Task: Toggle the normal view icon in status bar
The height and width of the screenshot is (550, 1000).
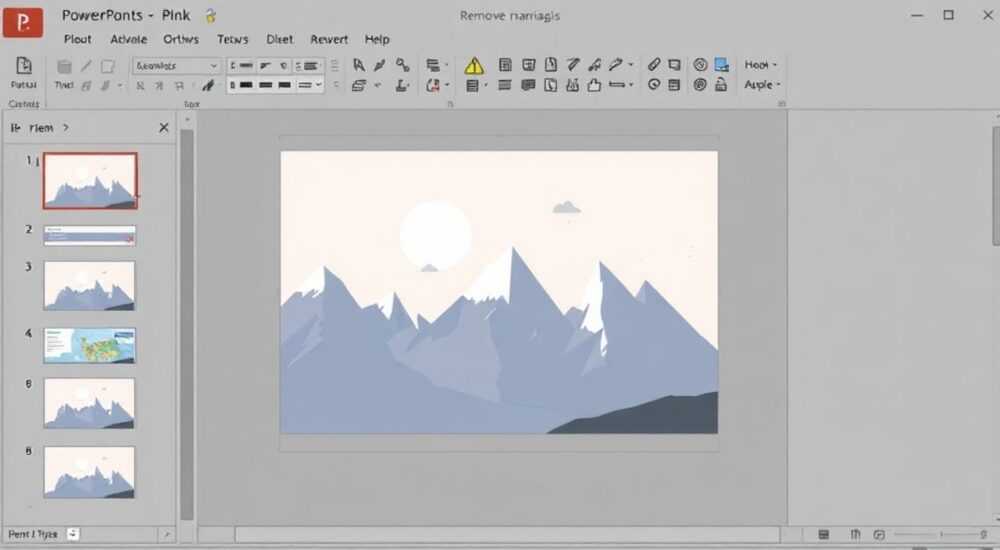Action: [824, 534]
